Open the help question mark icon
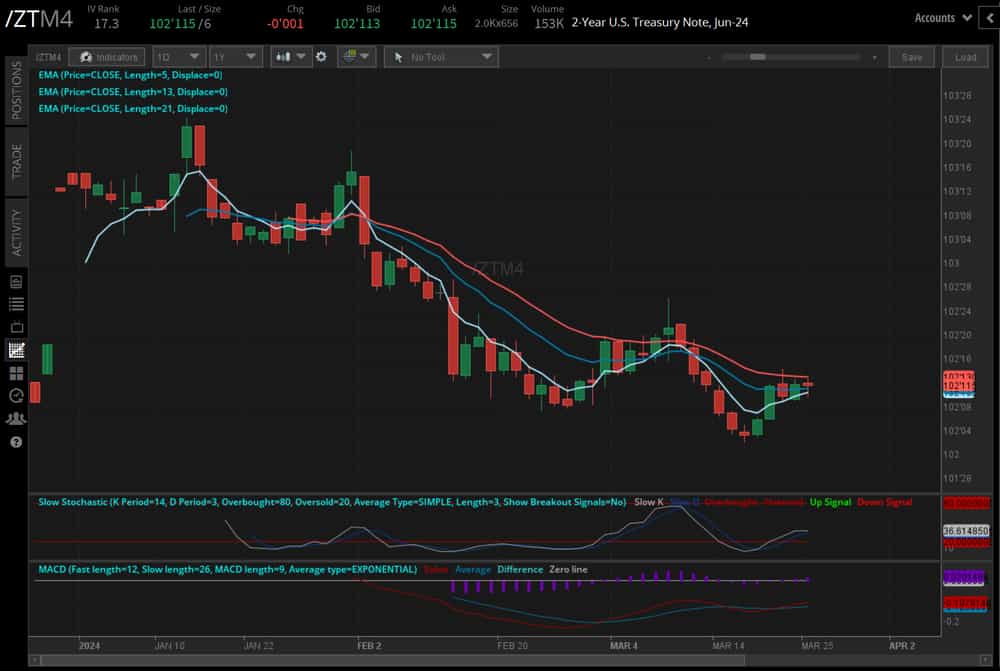The width and height of the screenshot is (1000, 671). coord(16,440)
